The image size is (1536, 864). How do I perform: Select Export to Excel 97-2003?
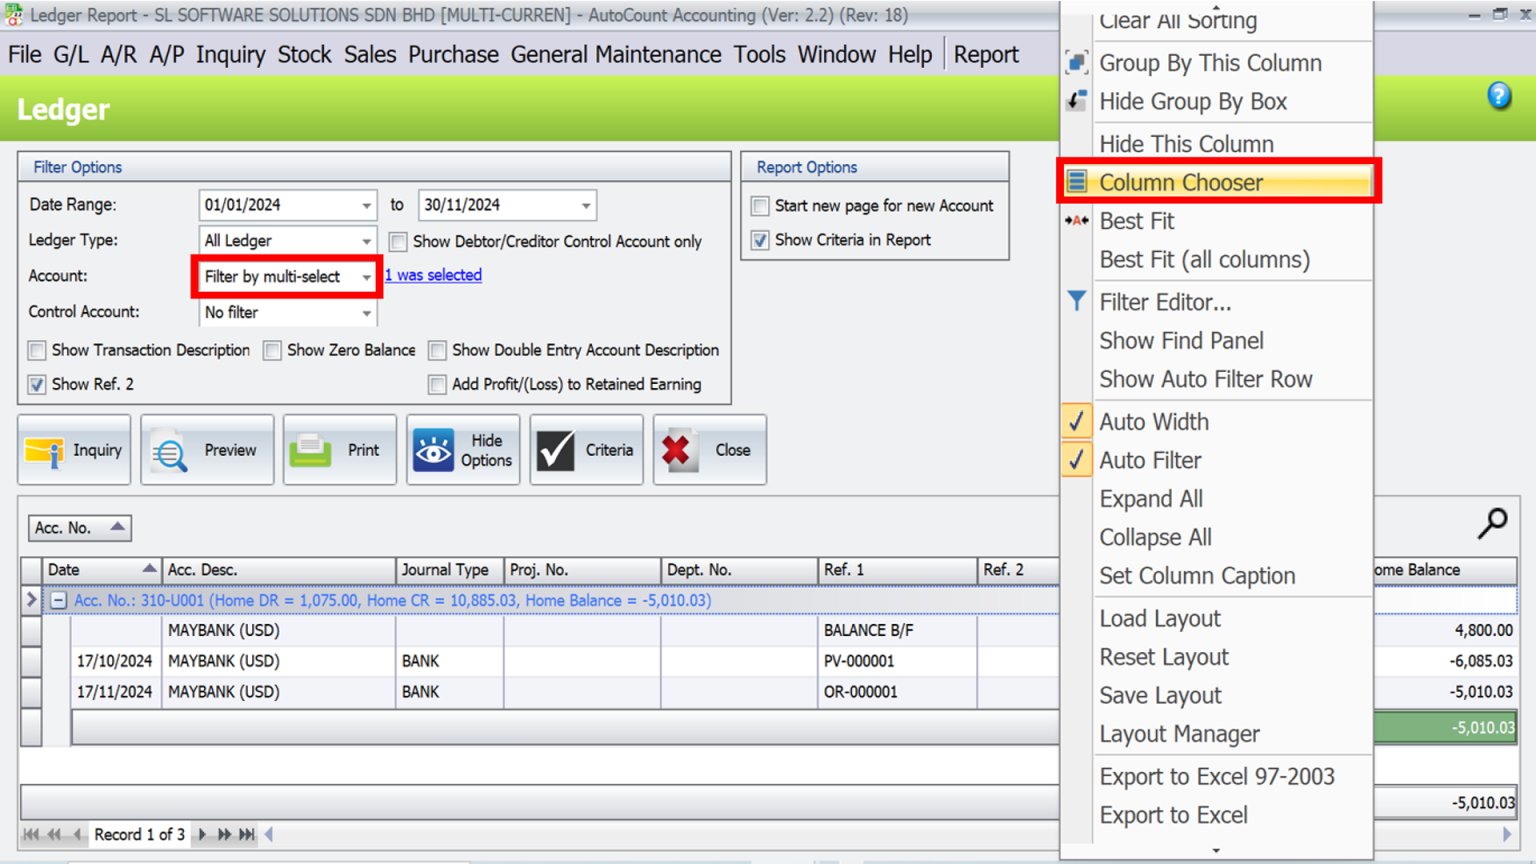click(1217, 776)
